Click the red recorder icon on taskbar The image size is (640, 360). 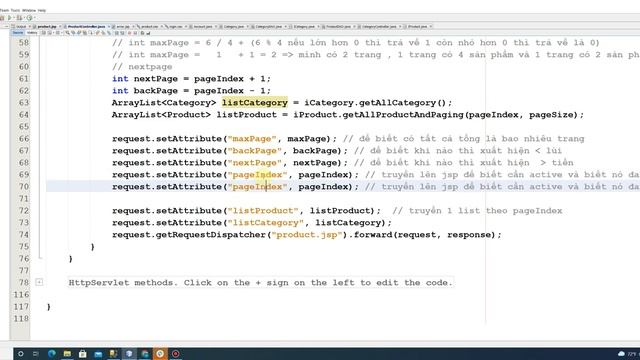click(x=176, y=353)
